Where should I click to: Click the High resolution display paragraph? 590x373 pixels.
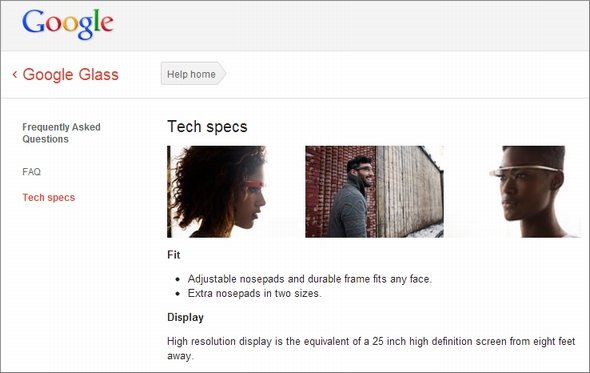pos(371,349)
